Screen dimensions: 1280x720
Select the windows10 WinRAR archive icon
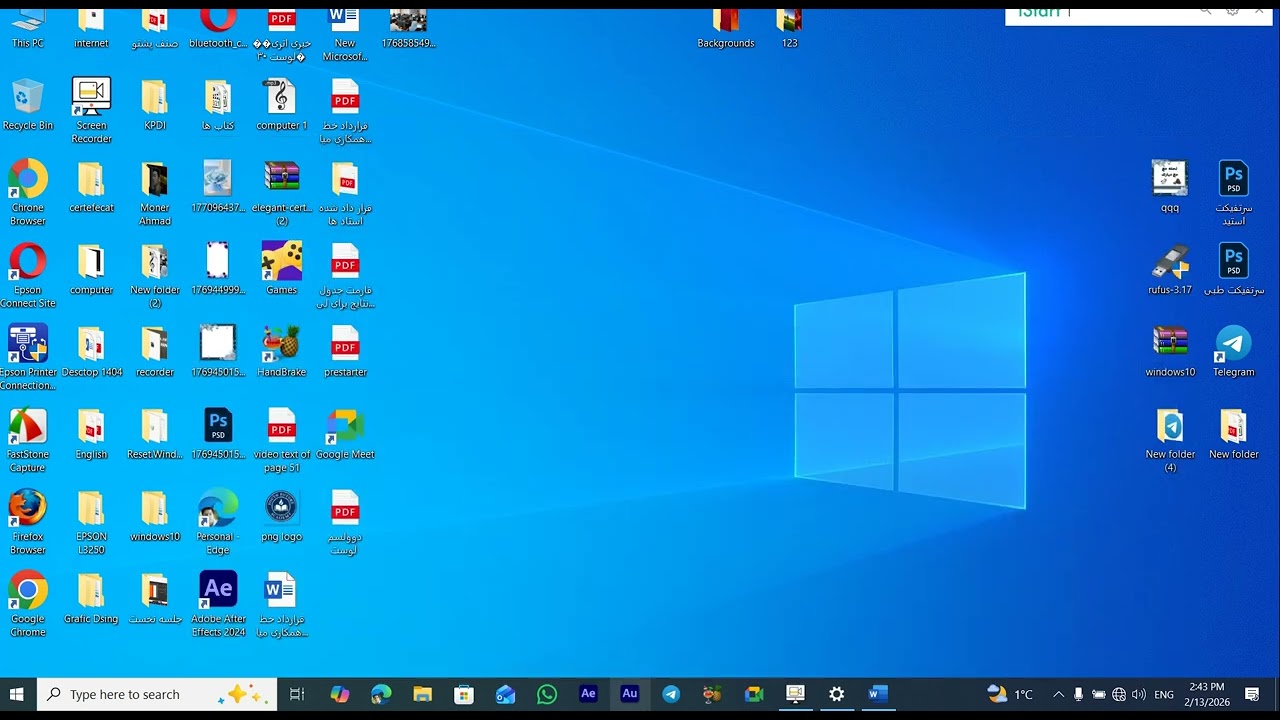[x=1170, y=351]
